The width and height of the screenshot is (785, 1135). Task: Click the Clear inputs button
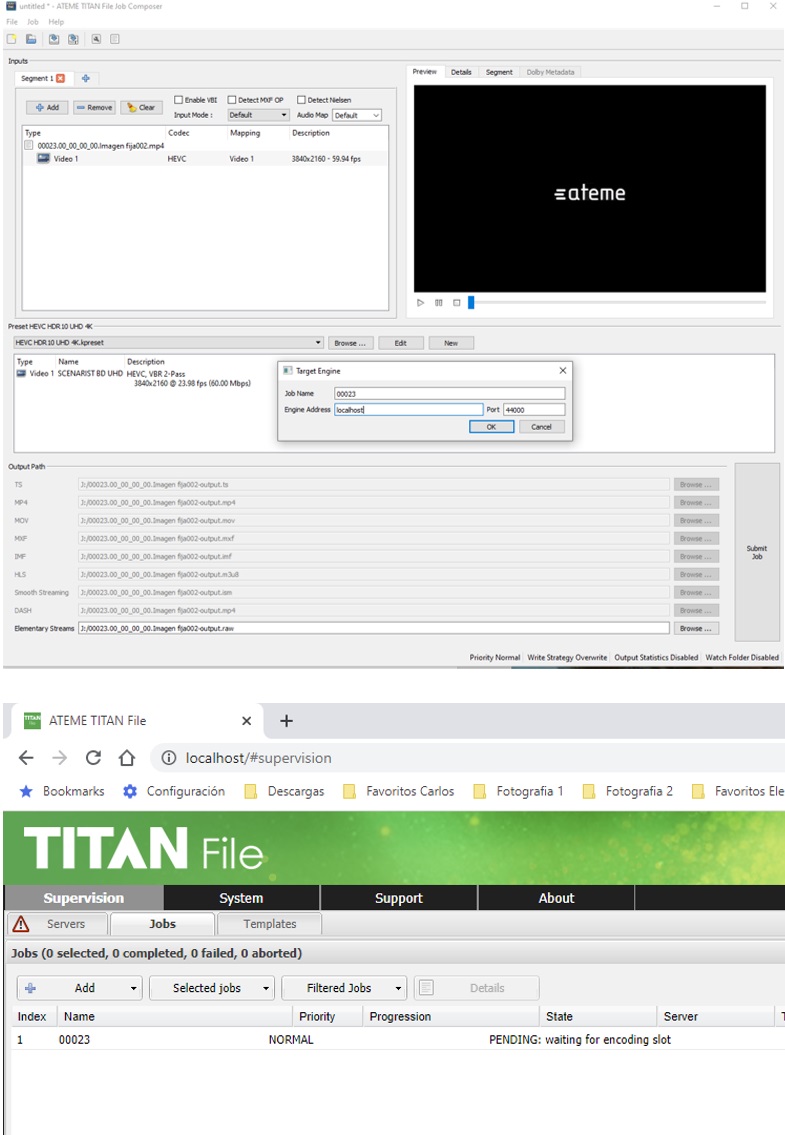141,107
